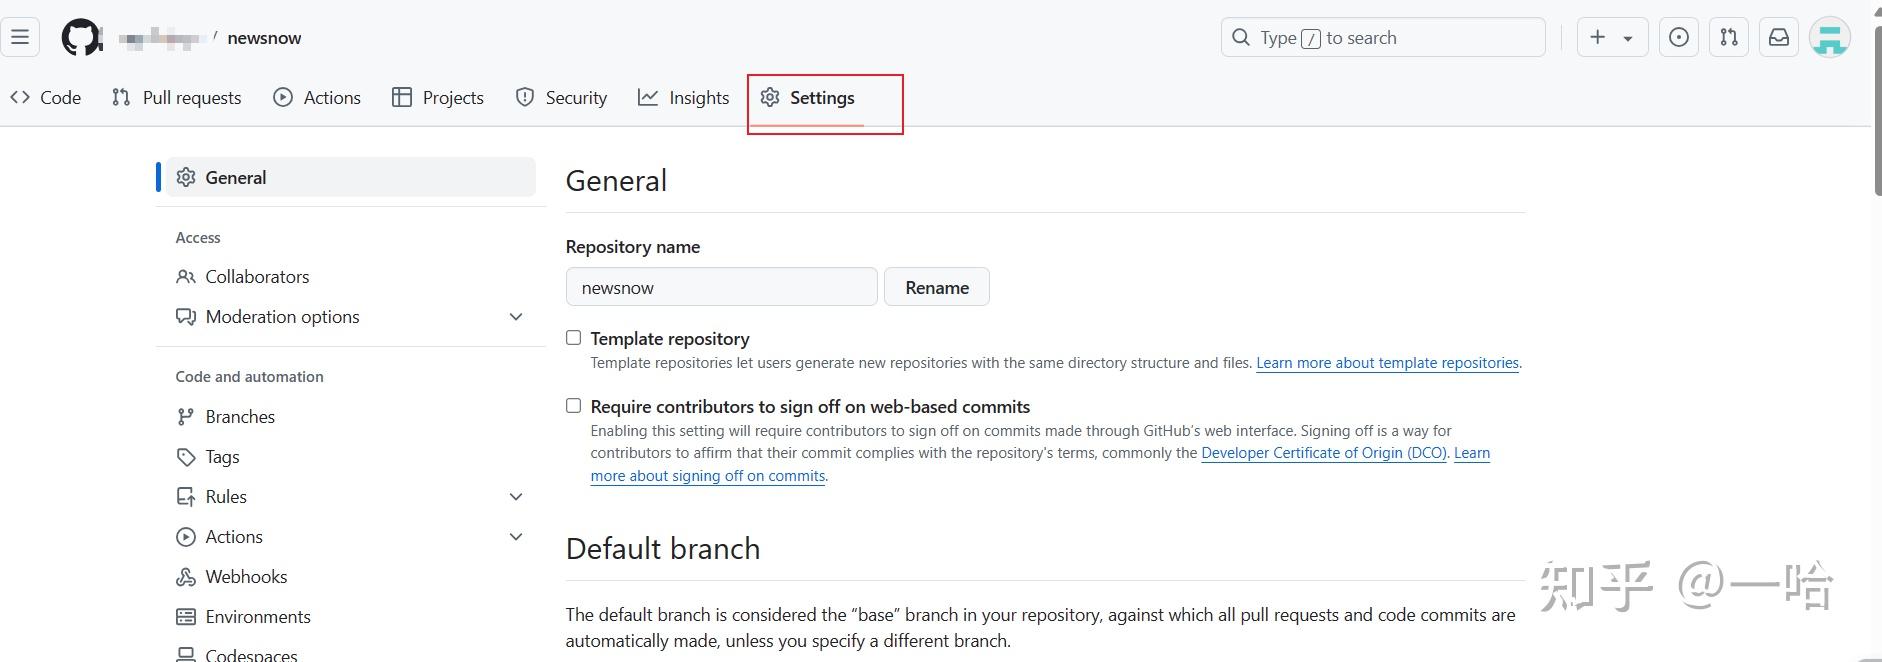Click the Rename button
Image resolution: width=1882 pixels, height=662 pixels.
pyautogui.click(x=936, y=287)
